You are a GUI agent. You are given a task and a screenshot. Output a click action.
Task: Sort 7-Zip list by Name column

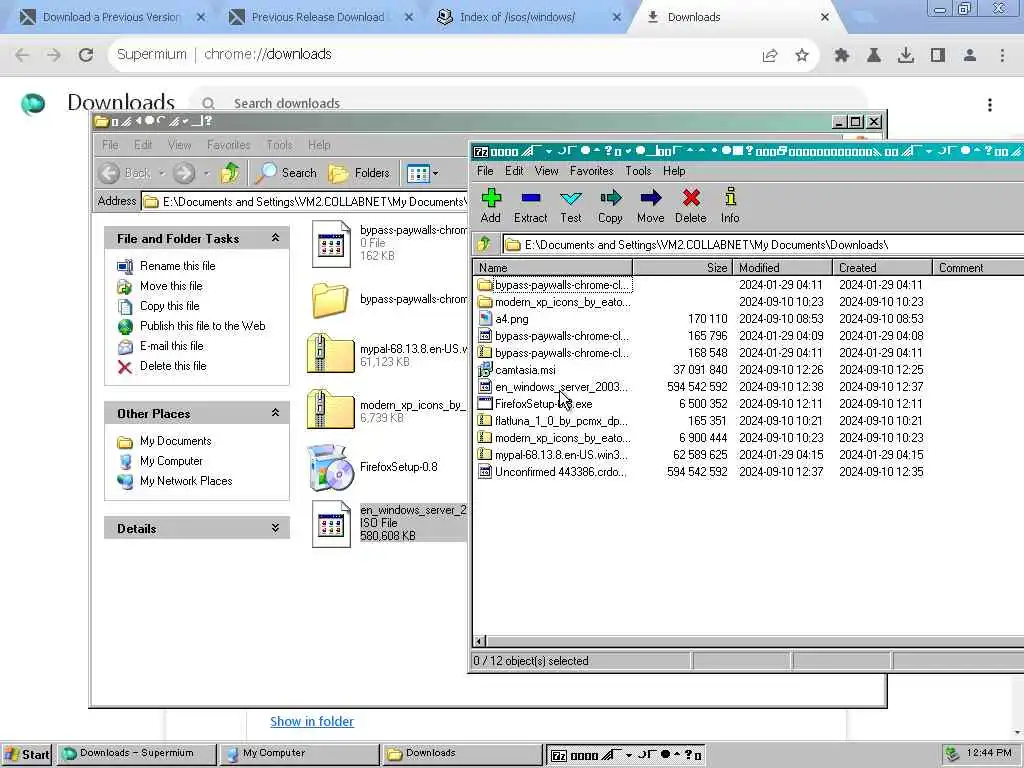pyautogui.click(x=552, y=268)
